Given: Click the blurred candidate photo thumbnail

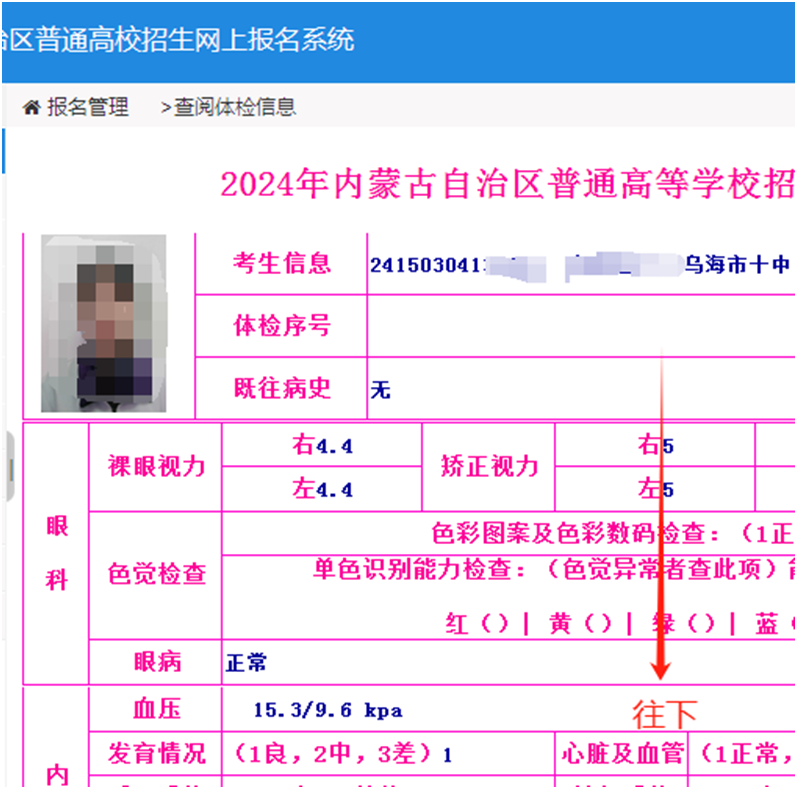Looking at the screenshot, I should point(103,323).
